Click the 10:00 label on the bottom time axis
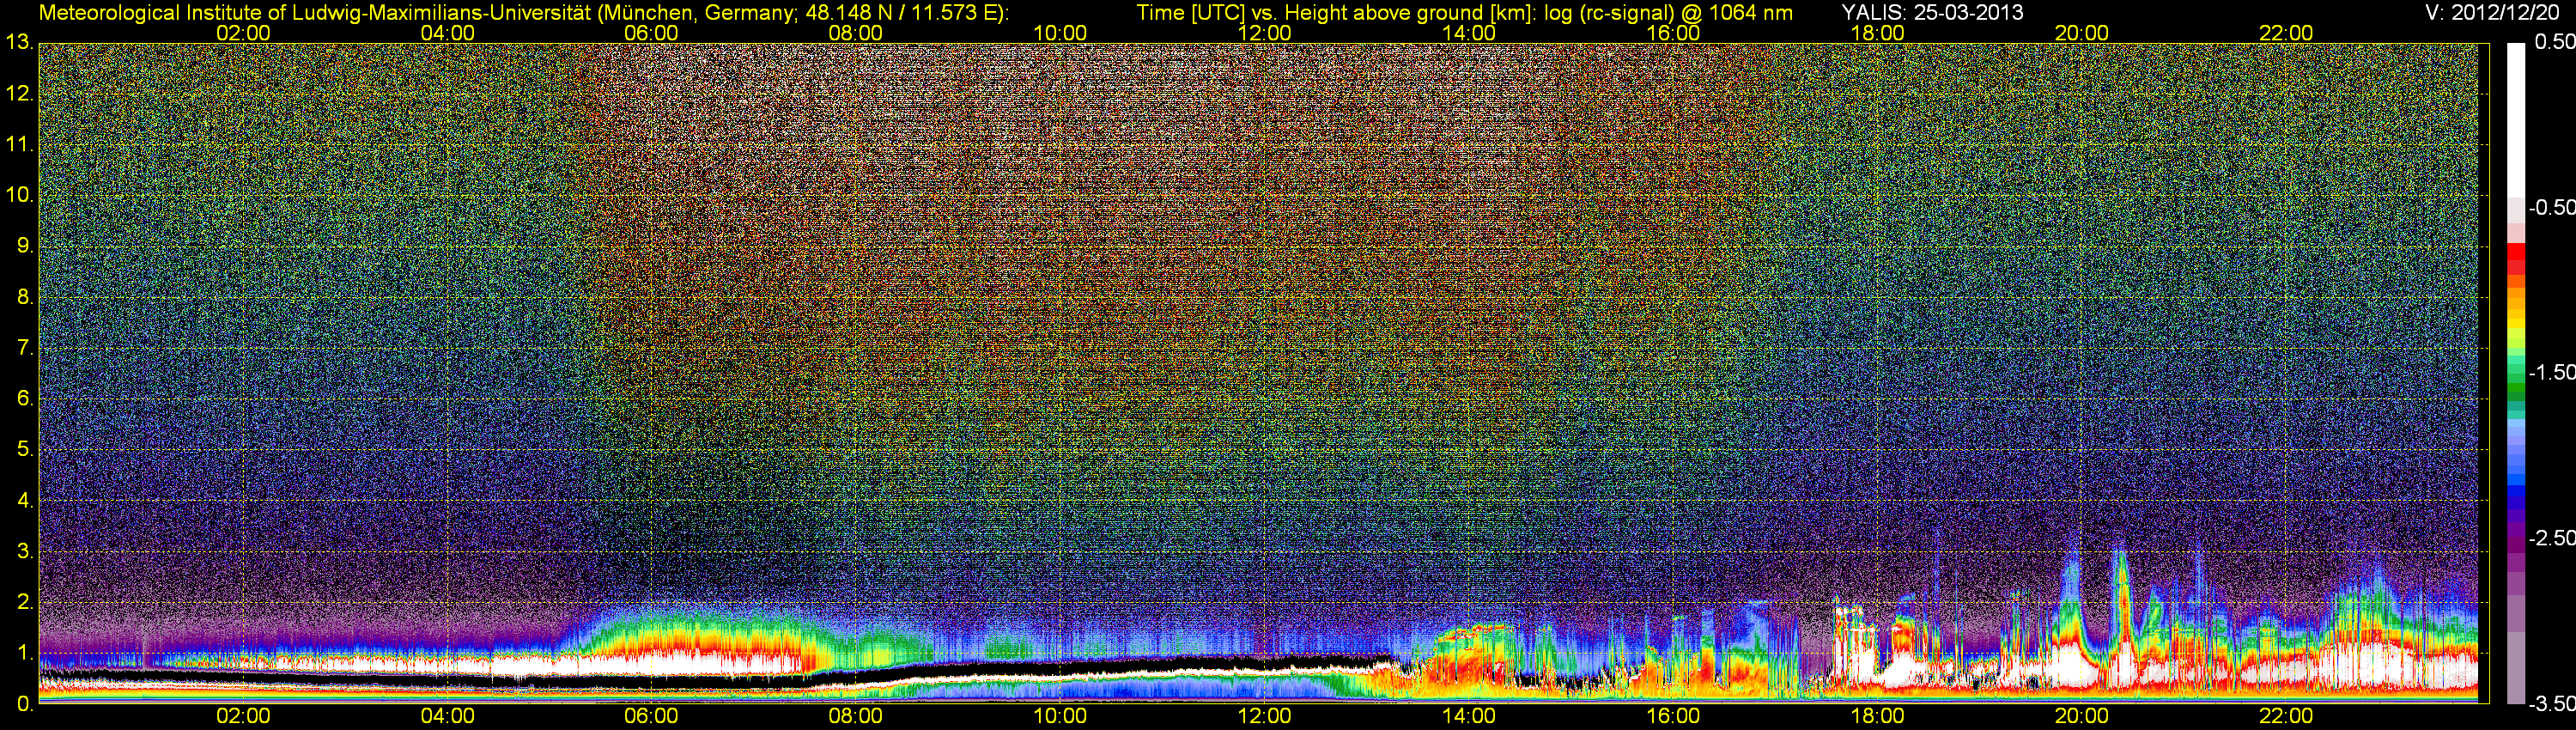The width and height of the screenshot is (2576, 730). click(x=1060, y=716)
